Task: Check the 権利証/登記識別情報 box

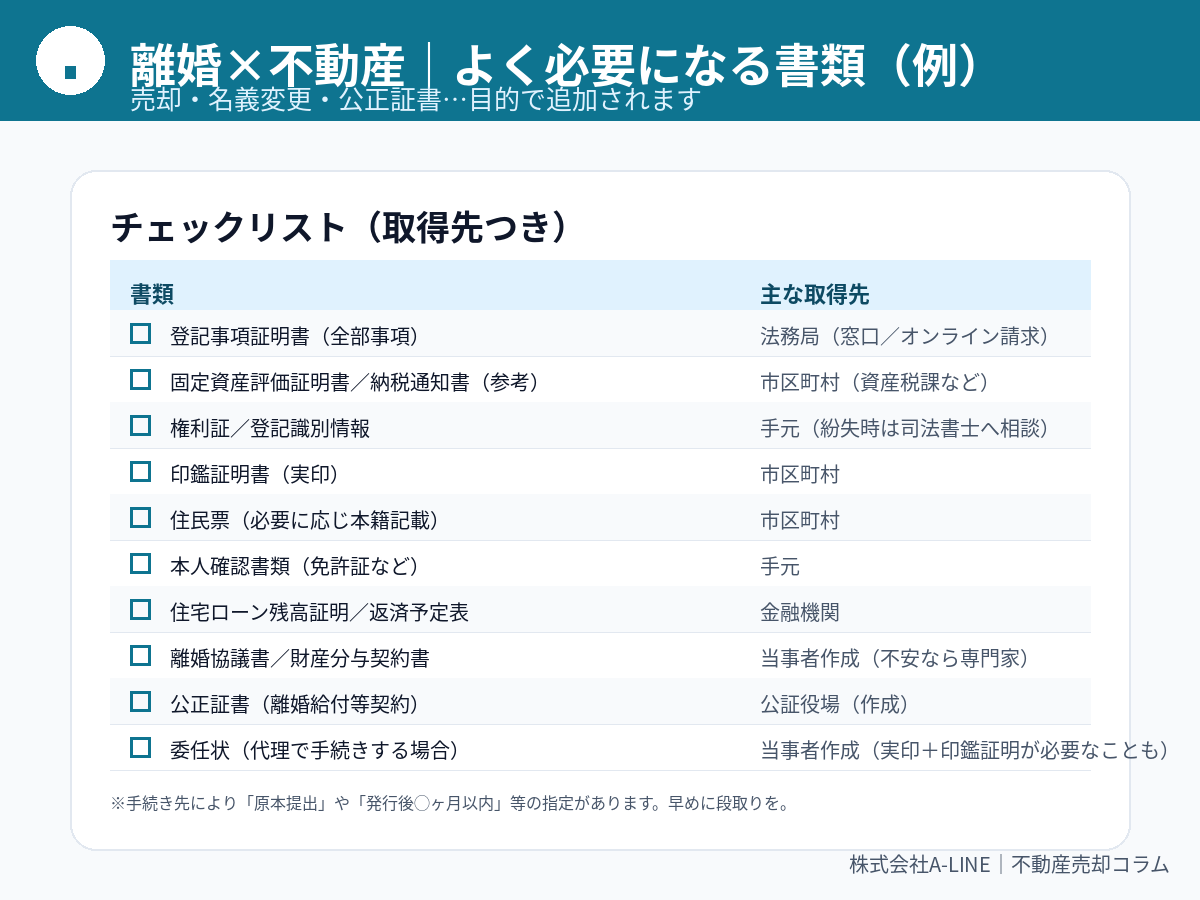Action: (x=140, y=426)
